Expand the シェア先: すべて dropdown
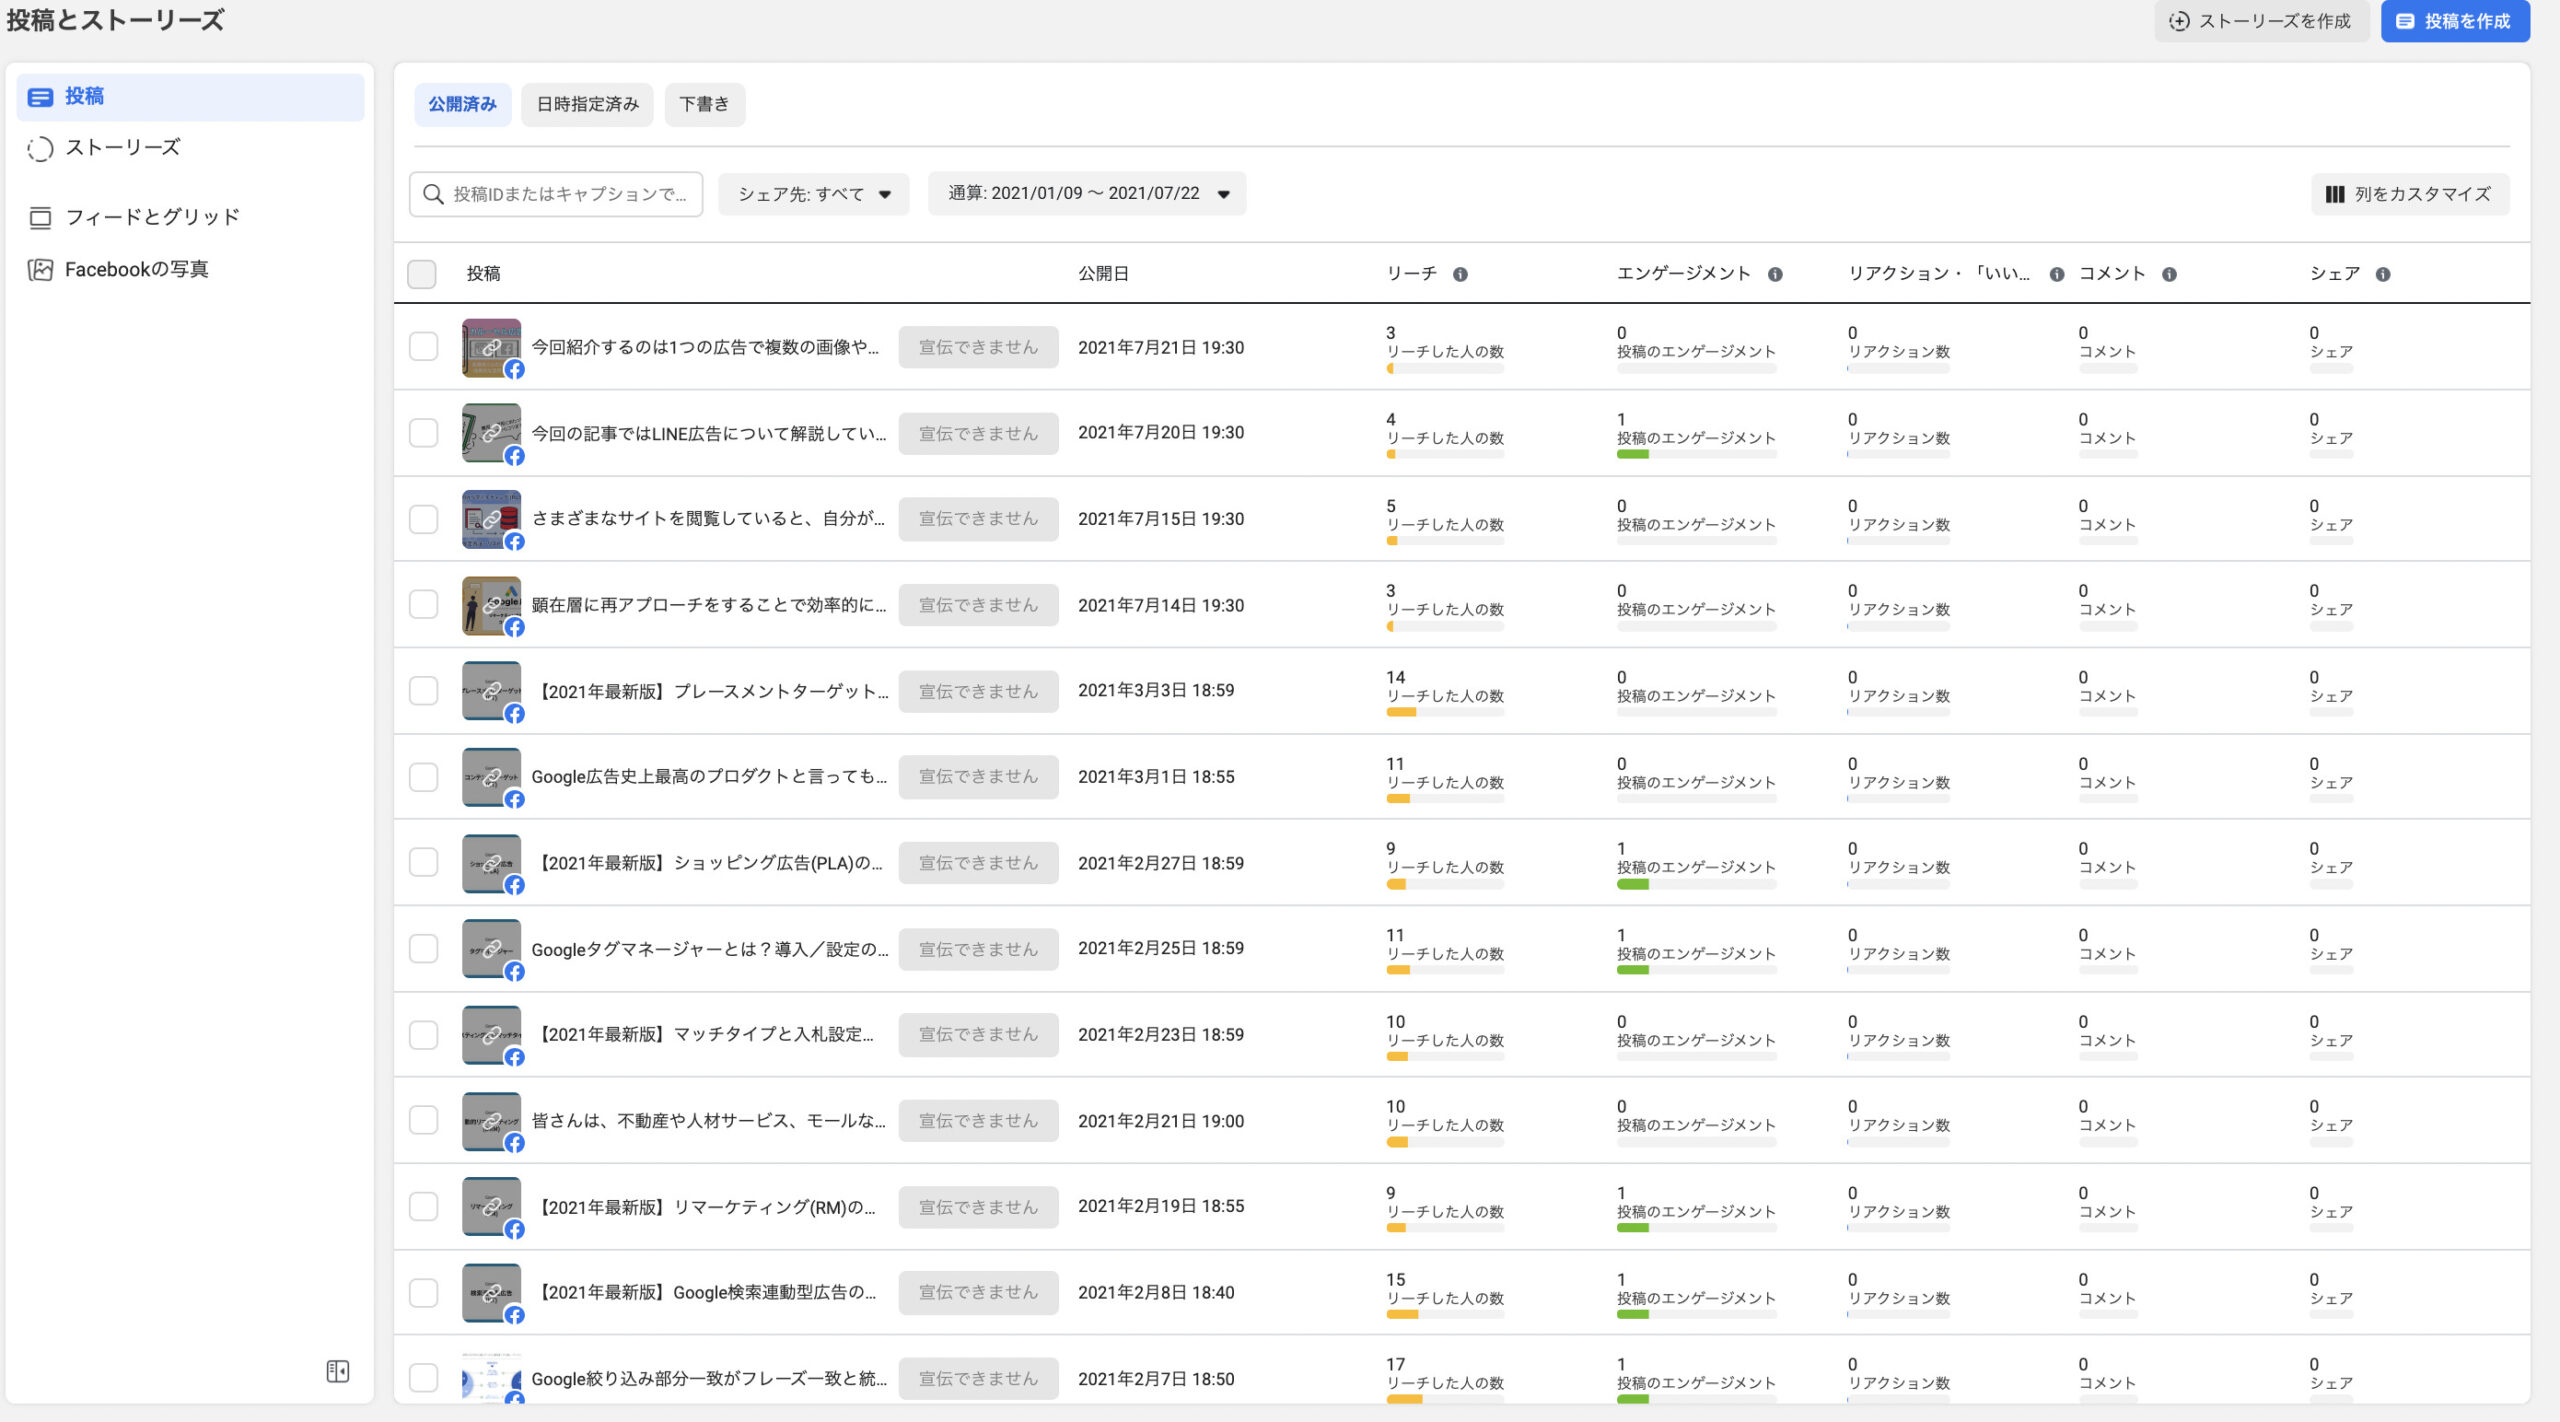The image size is (2560, 1422). (813, 194)
